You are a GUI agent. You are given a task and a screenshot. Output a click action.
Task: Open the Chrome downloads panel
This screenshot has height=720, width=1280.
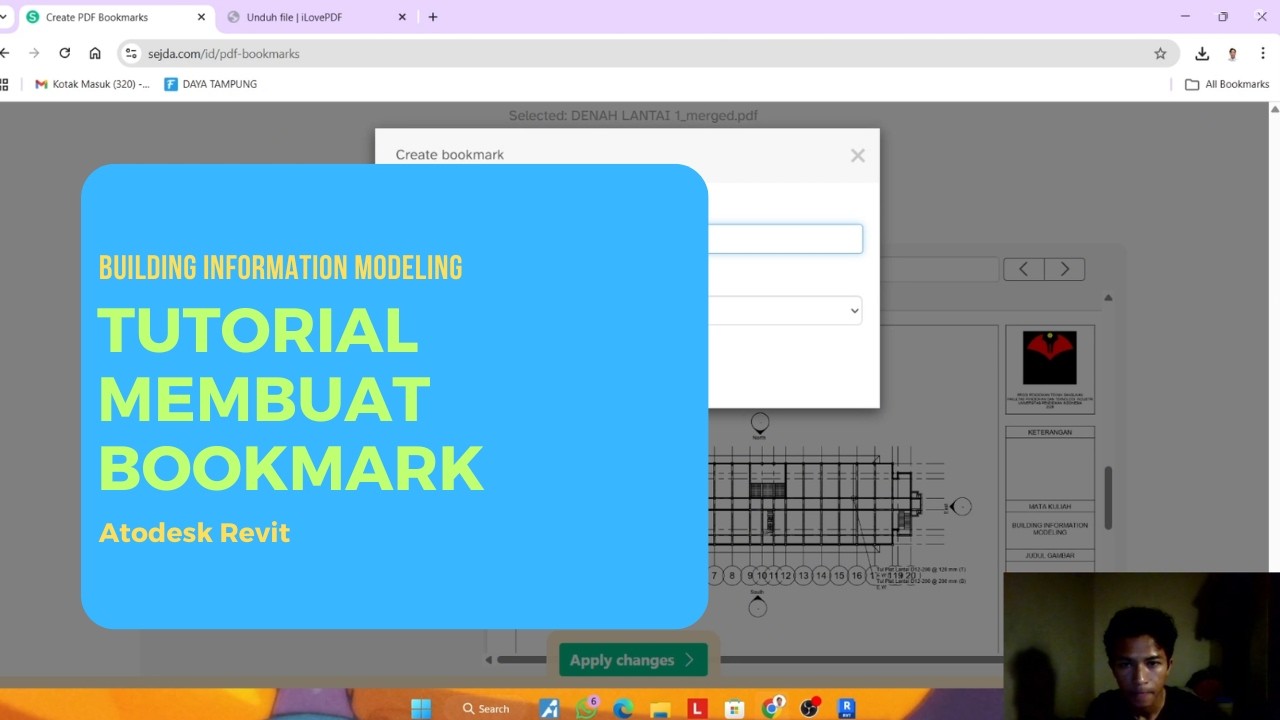(1202, 54)
